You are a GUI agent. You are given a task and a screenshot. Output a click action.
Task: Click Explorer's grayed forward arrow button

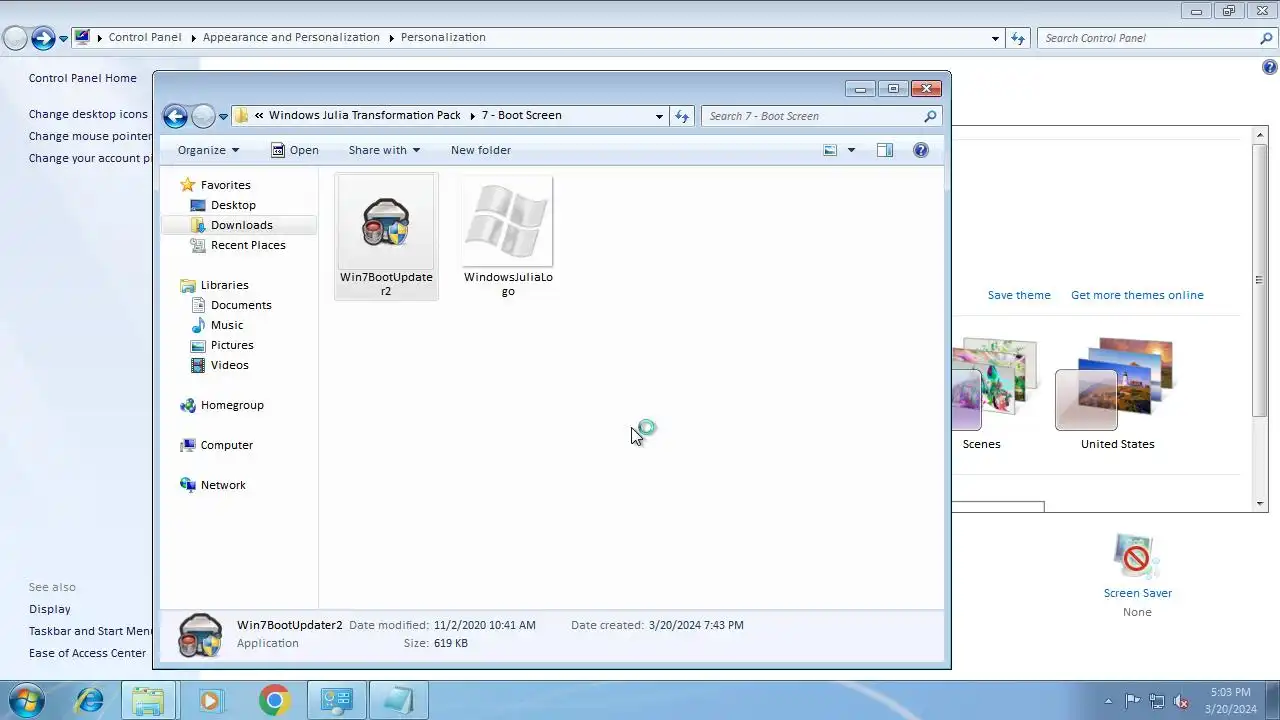pos(203,116)
